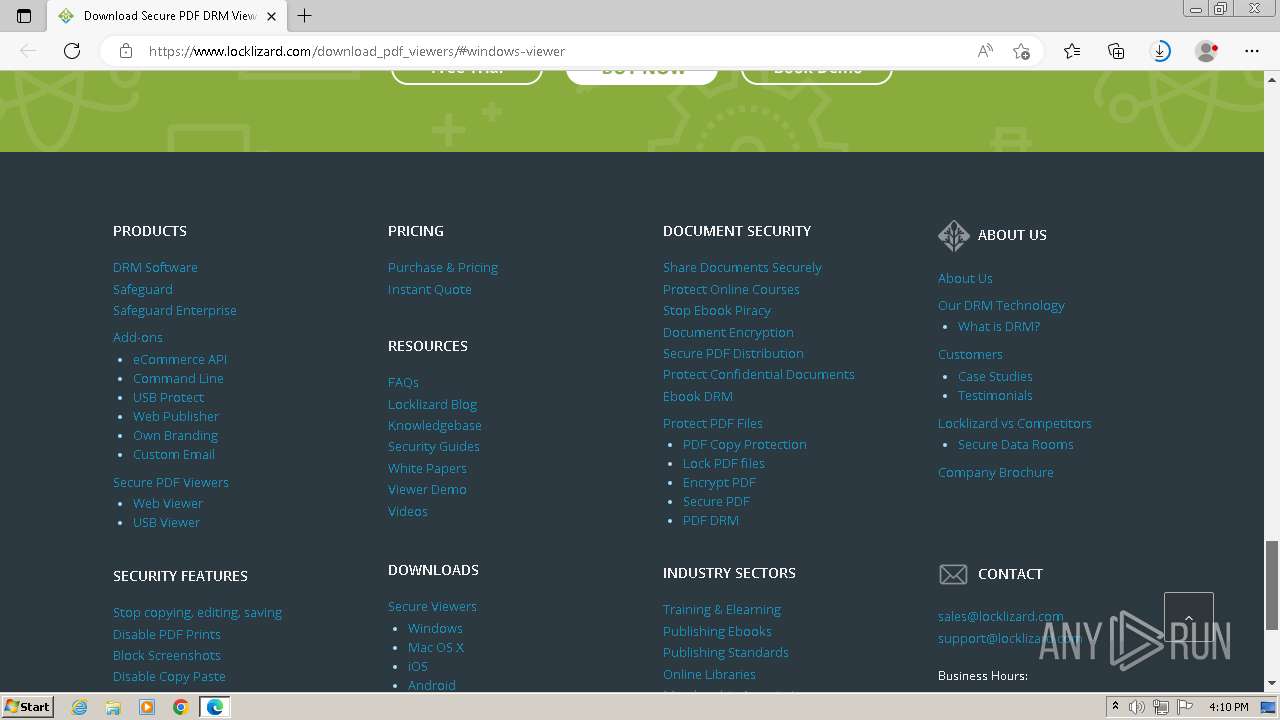The height and width of the screenshot is (720, 1280).
Task: Go to eCommerce API add-on
Action: 180,359
